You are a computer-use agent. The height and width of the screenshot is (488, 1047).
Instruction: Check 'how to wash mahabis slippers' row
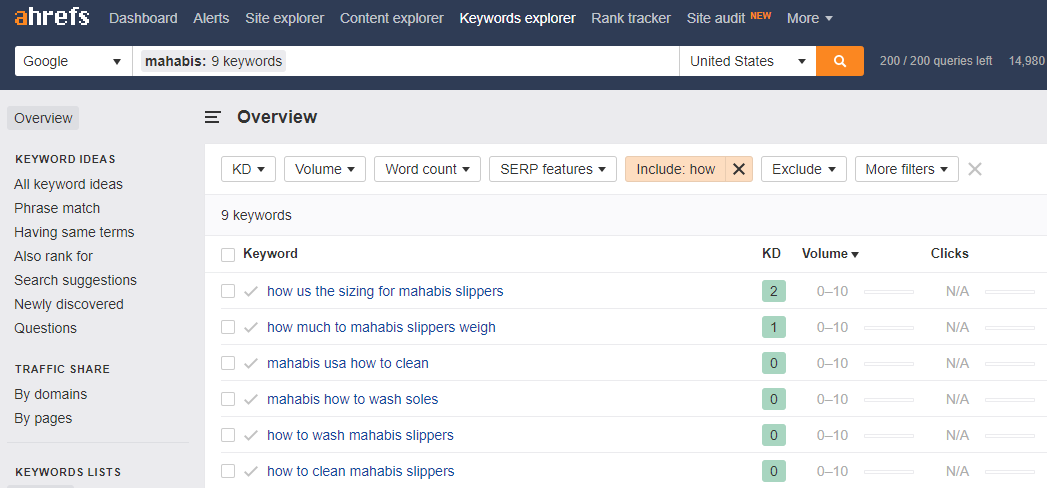point(228,435)
